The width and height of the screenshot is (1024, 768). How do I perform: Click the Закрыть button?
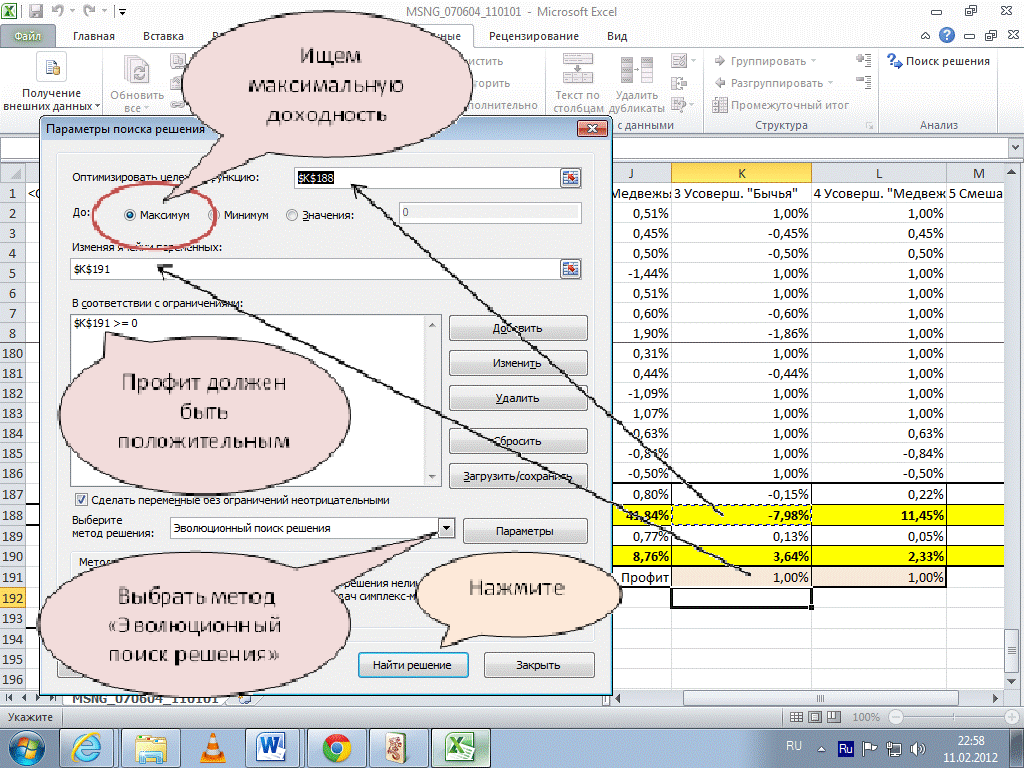click(x=539, y=665)
